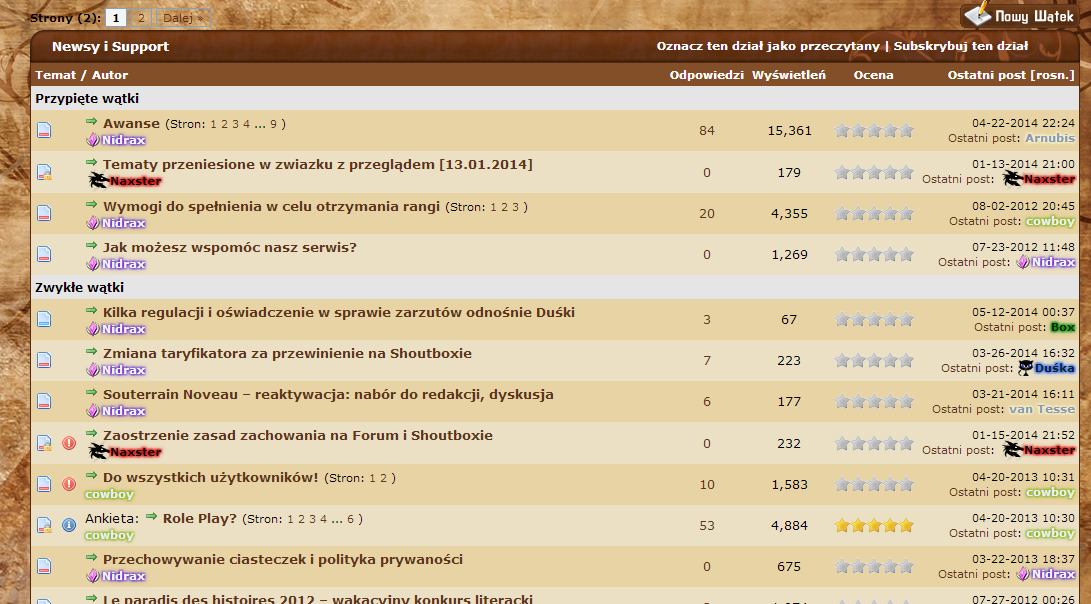This screenshot has height=604, width=1091.
Task: Click the green arrow before Przechowywanie ciasteczek thread
Action: coord(92,558)
